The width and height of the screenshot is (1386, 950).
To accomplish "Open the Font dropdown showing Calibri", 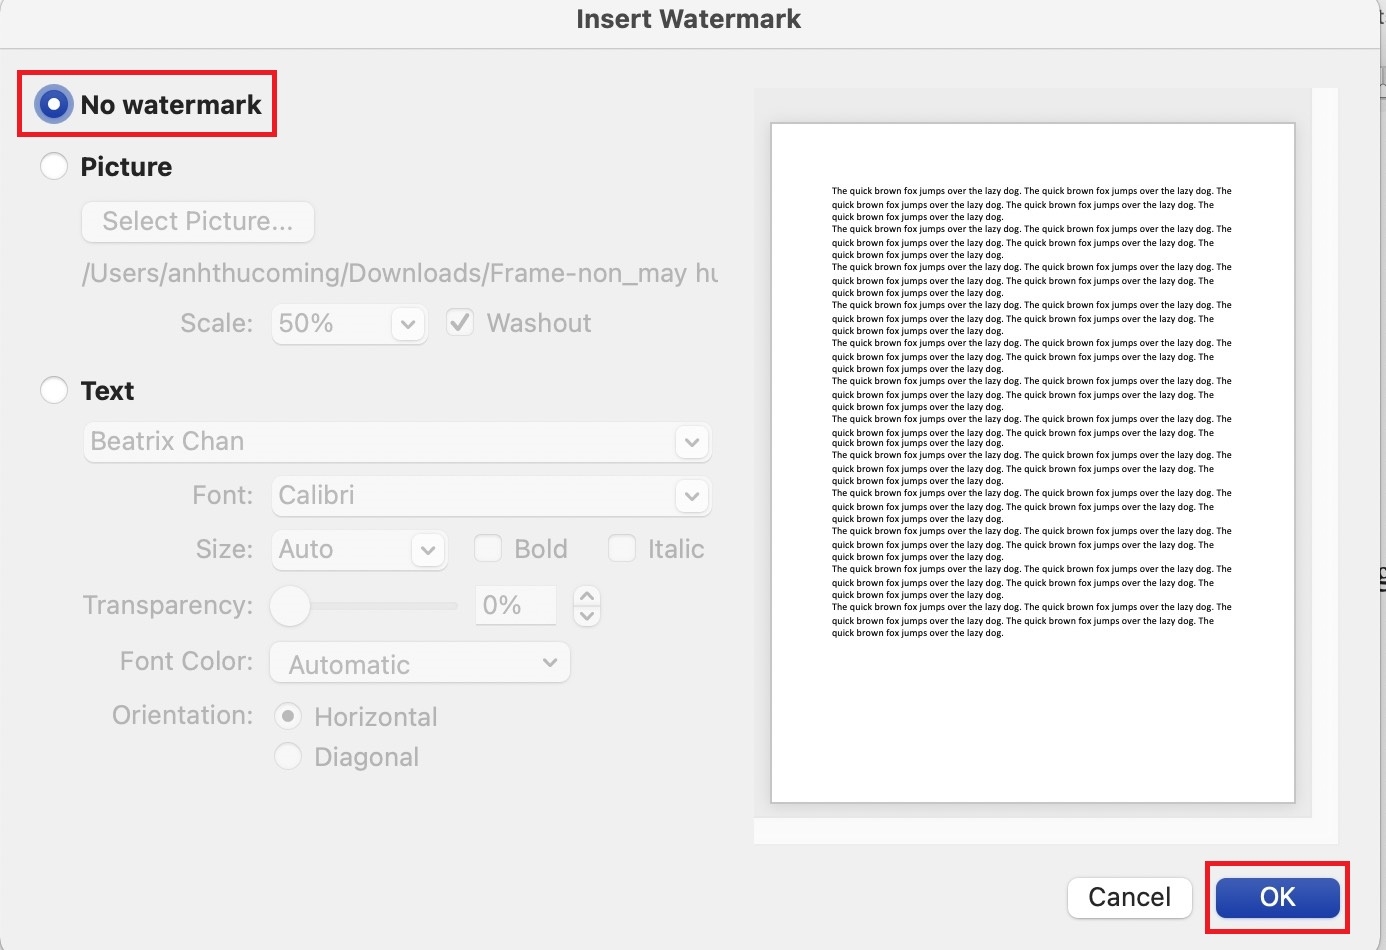I will click(x=691, y=495).
